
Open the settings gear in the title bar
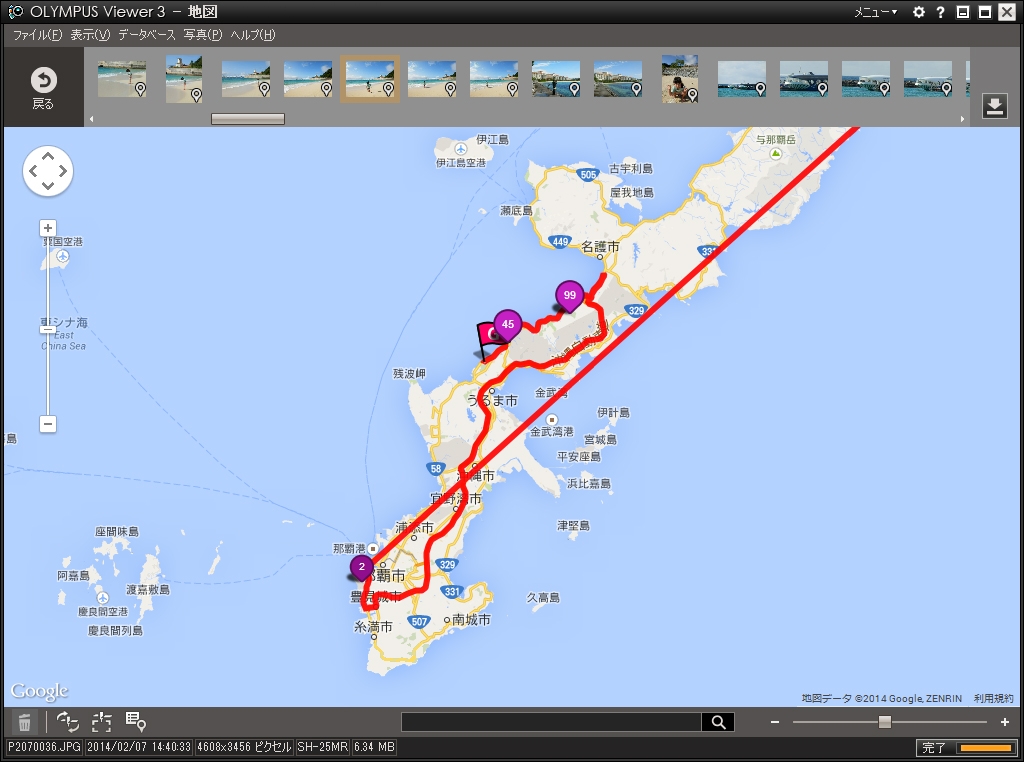coord(918,12)
